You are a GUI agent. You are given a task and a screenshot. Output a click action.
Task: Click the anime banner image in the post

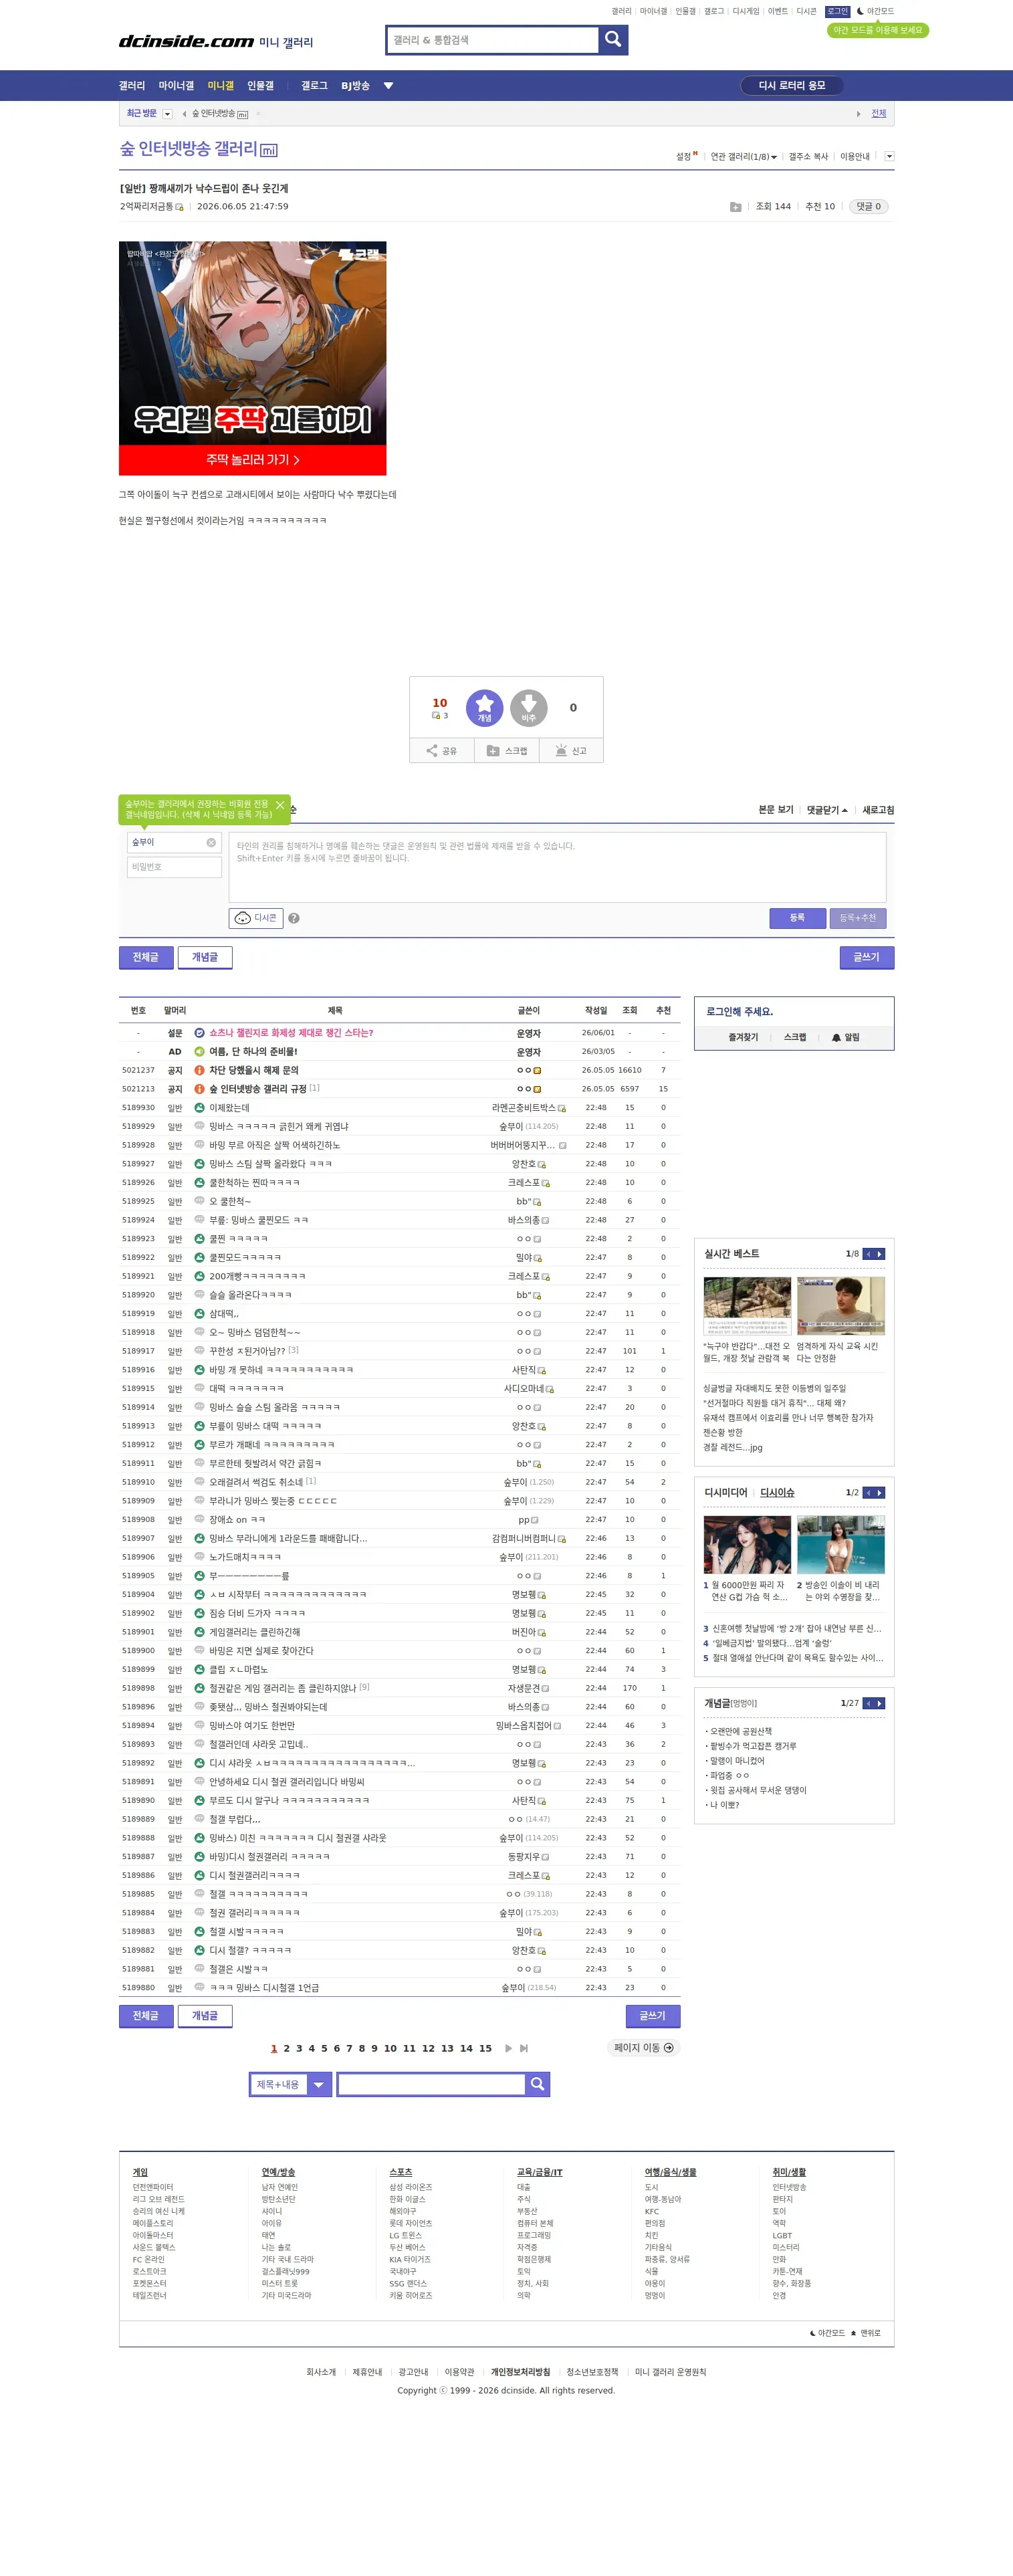252,343
